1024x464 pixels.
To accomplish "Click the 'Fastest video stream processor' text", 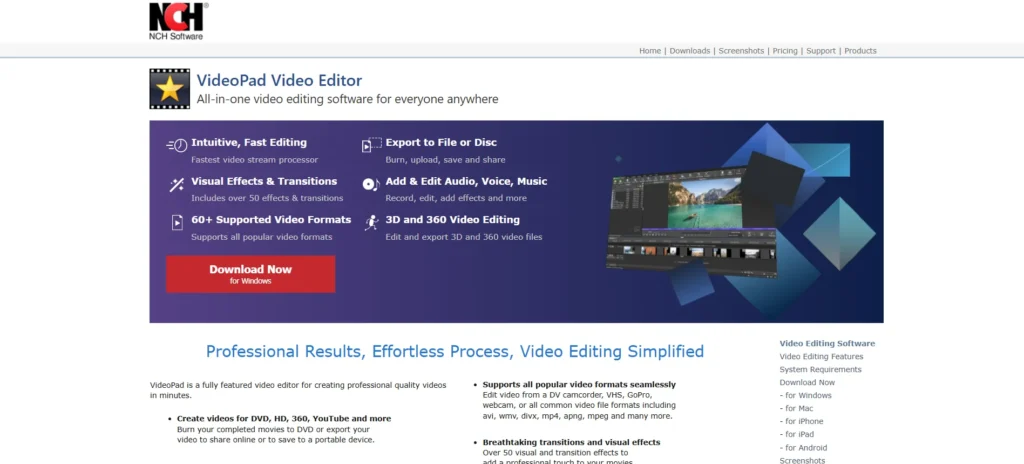I will coord(255,159).
